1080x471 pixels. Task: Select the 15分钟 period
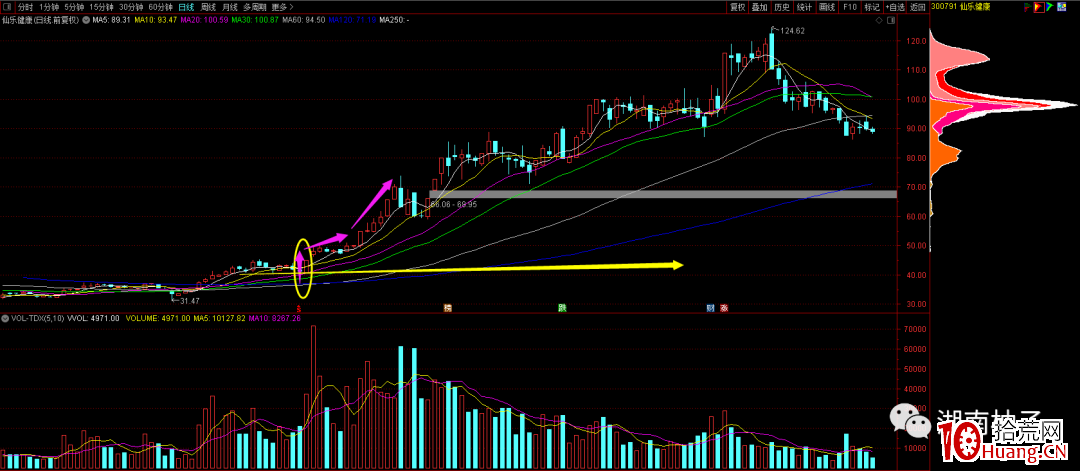(101, 7)
